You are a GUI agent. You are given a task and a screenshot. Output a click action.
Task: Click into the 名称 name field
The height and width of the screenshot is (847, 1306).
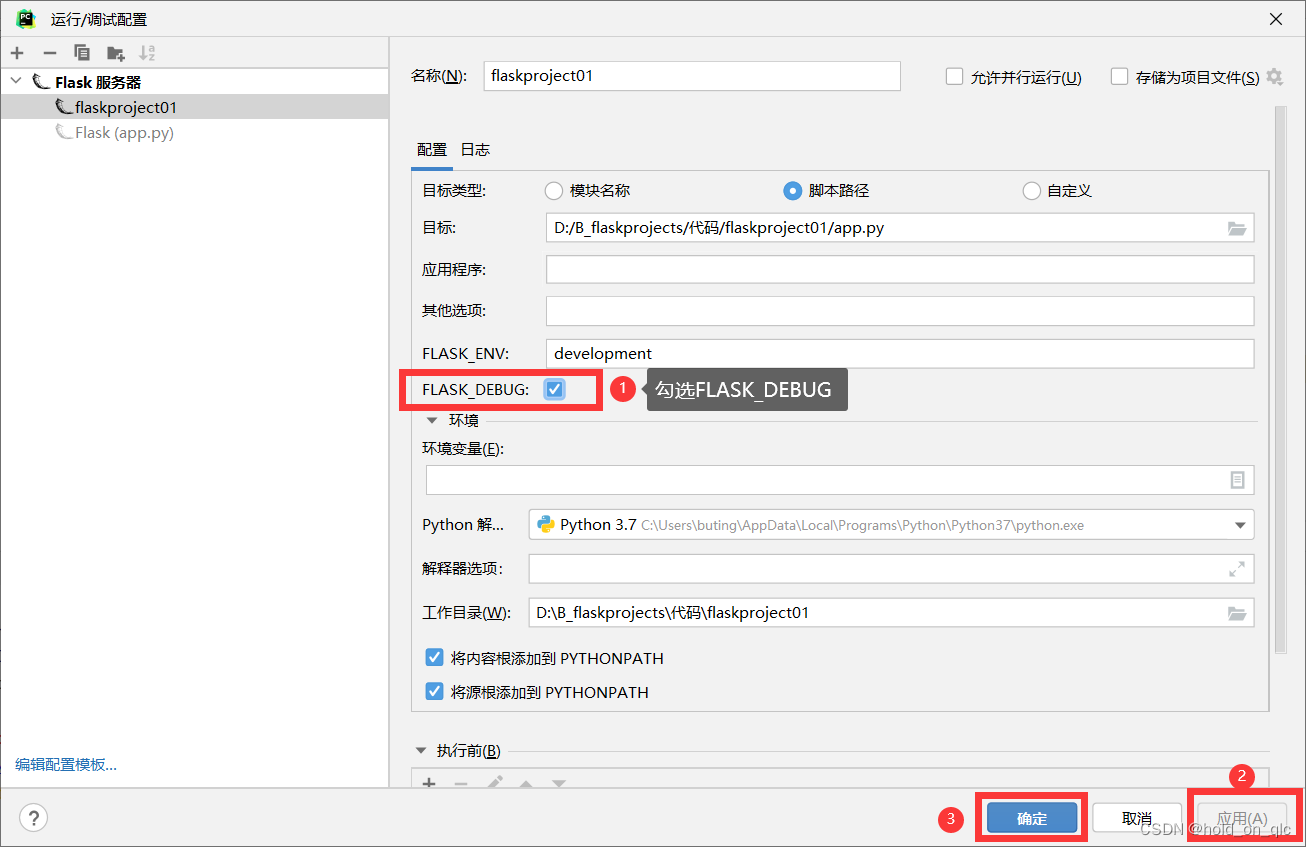click(692, 76)
